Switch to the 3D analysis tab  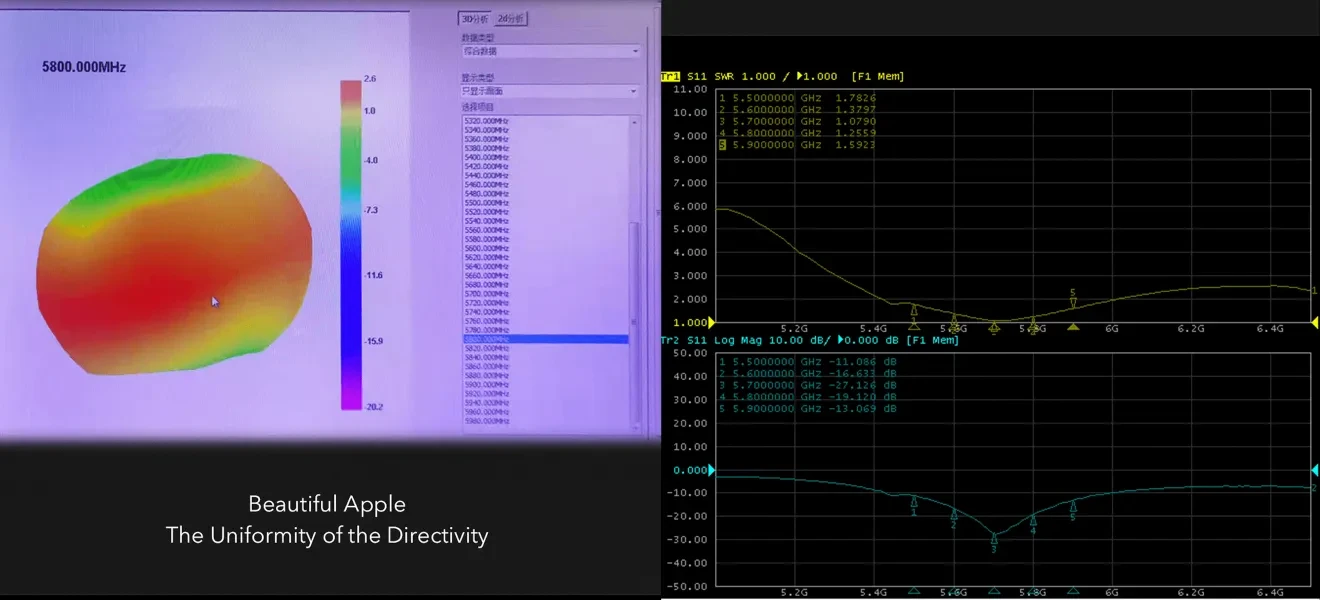pyautogui.click(x=474, y=18)
